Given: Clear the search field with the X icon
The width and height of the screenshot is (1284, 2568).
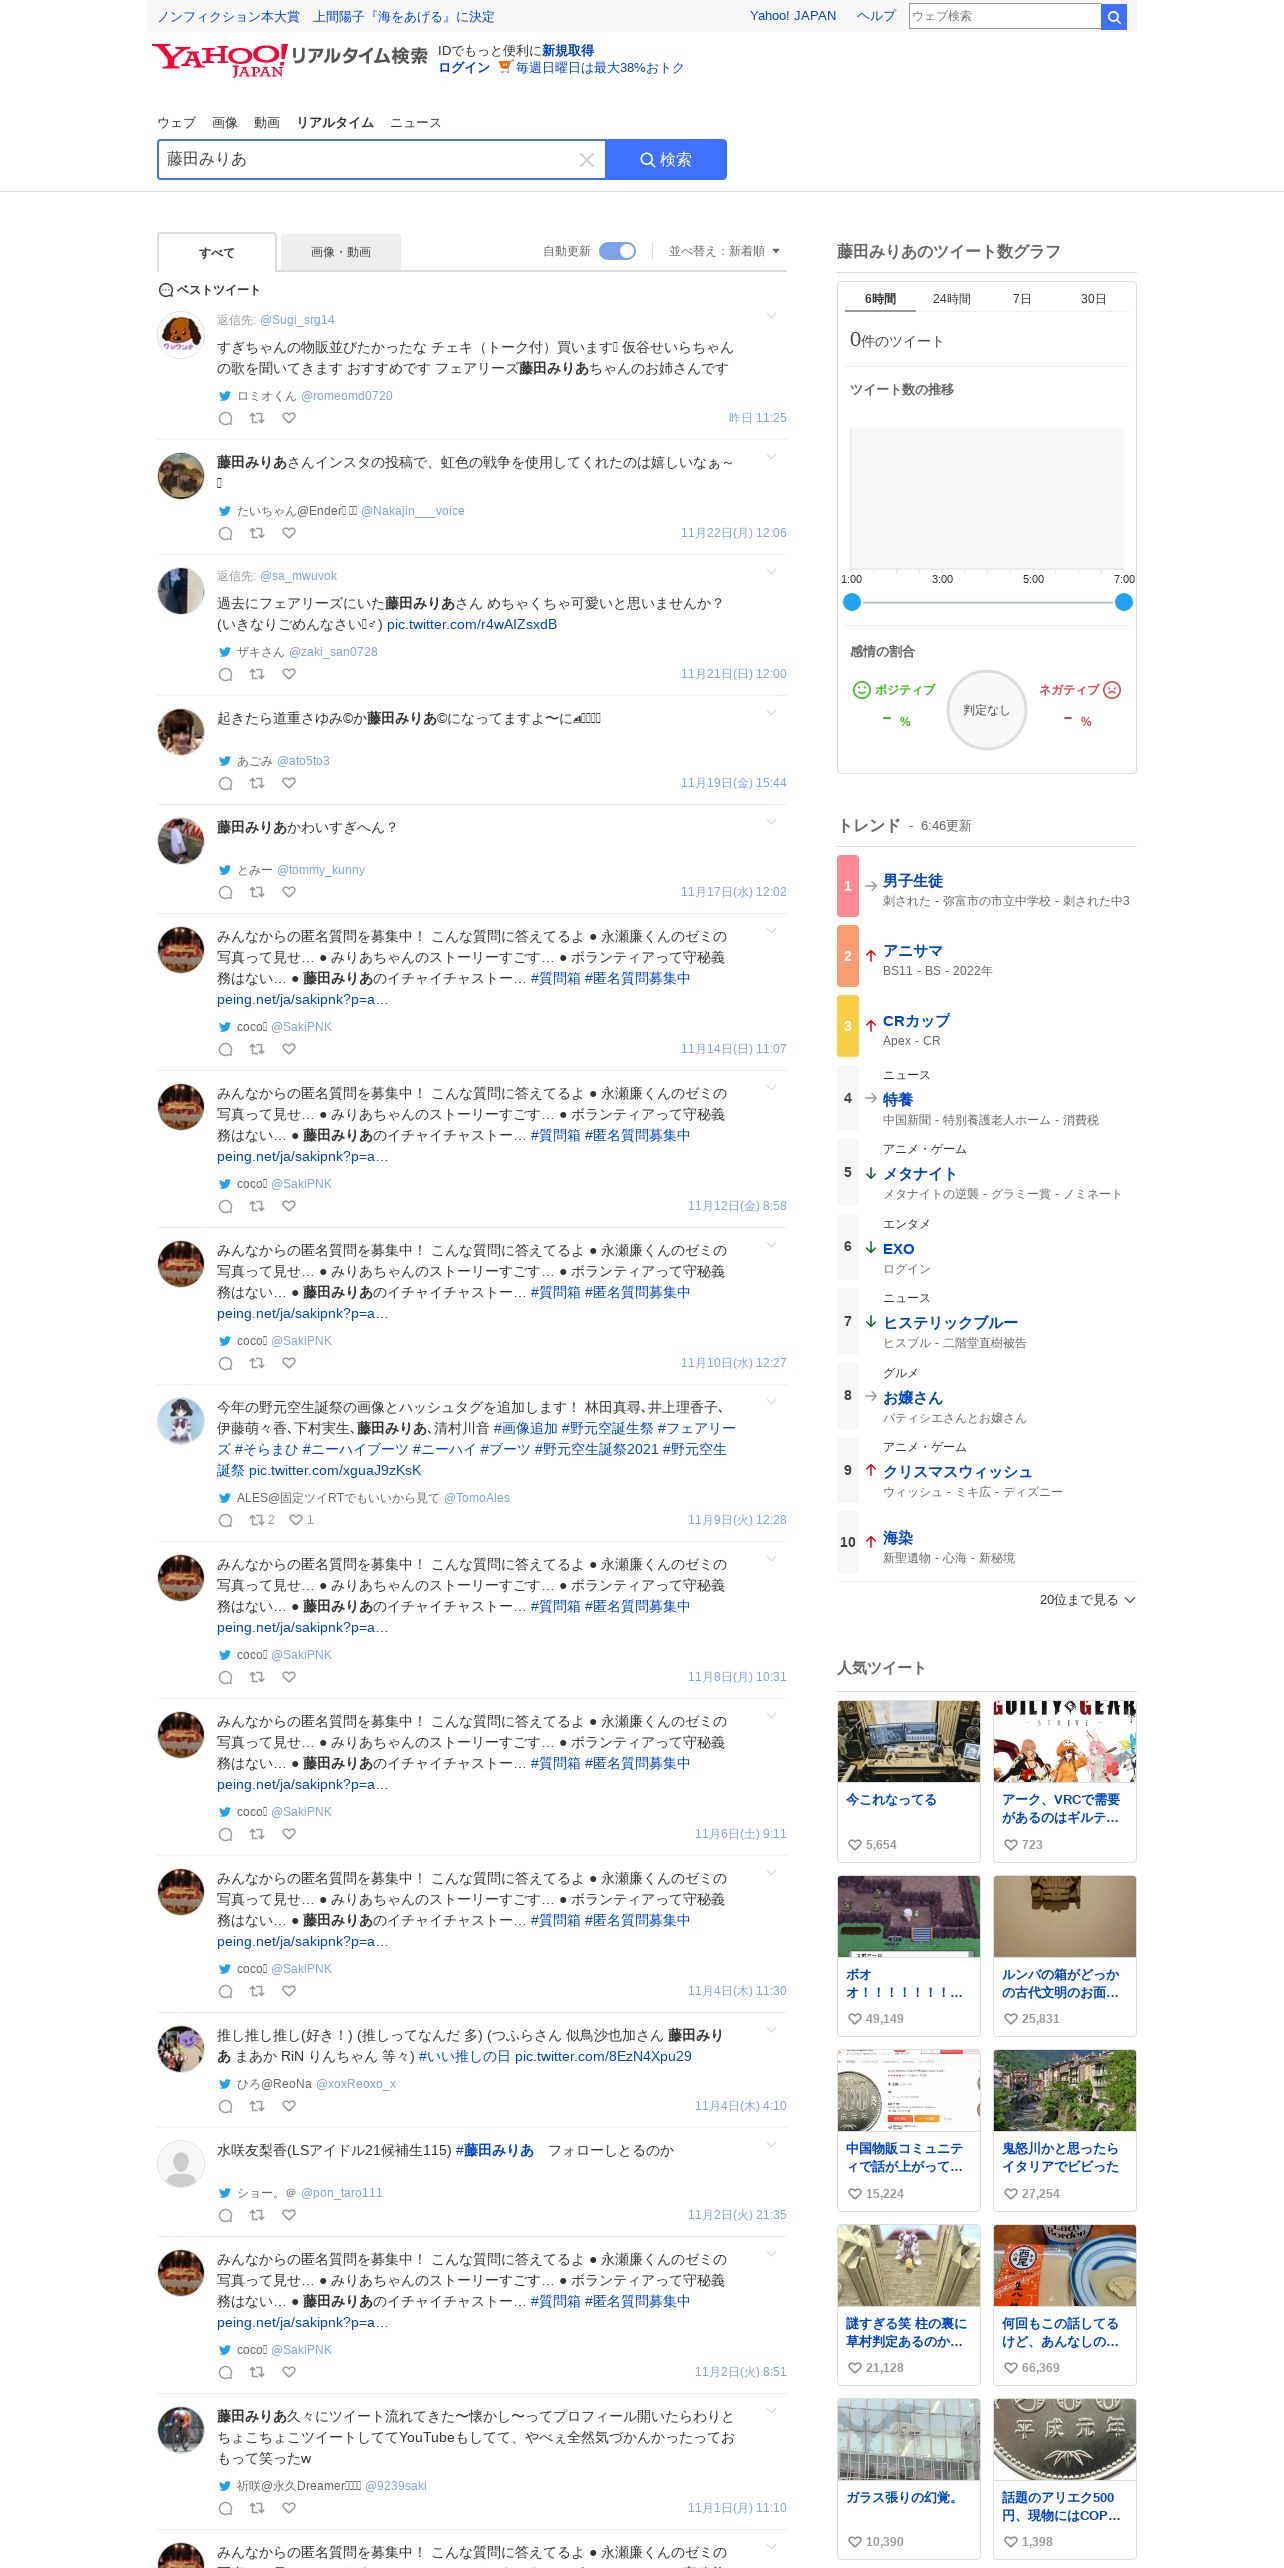Looking at the screenshot, I should (x=587, y=160).
